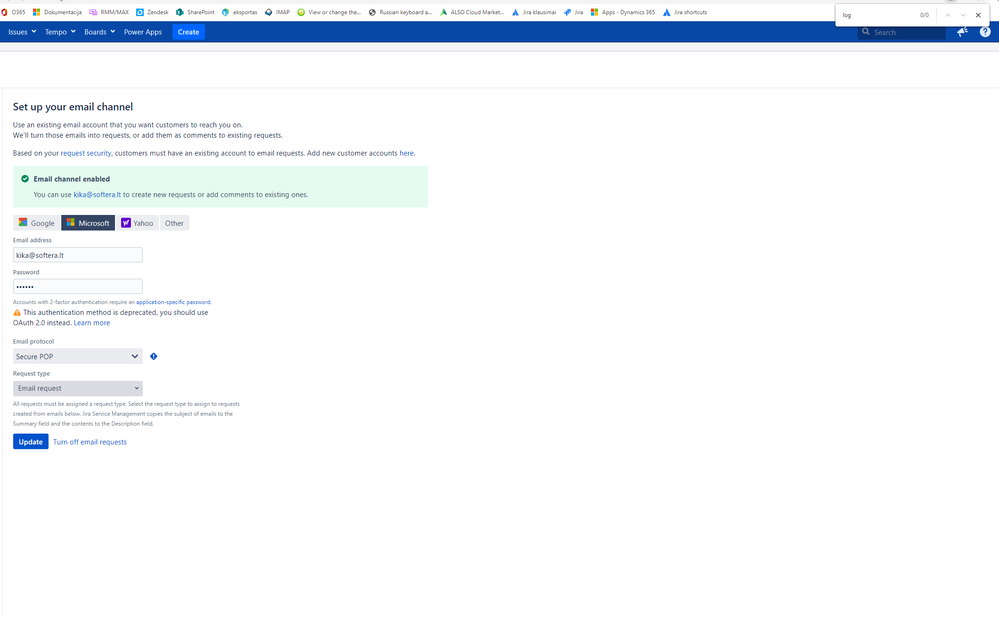
Task: Open the ALSO Cloud Marketplace bookmark
Action: pyautogui.click(x=472, y=12)
